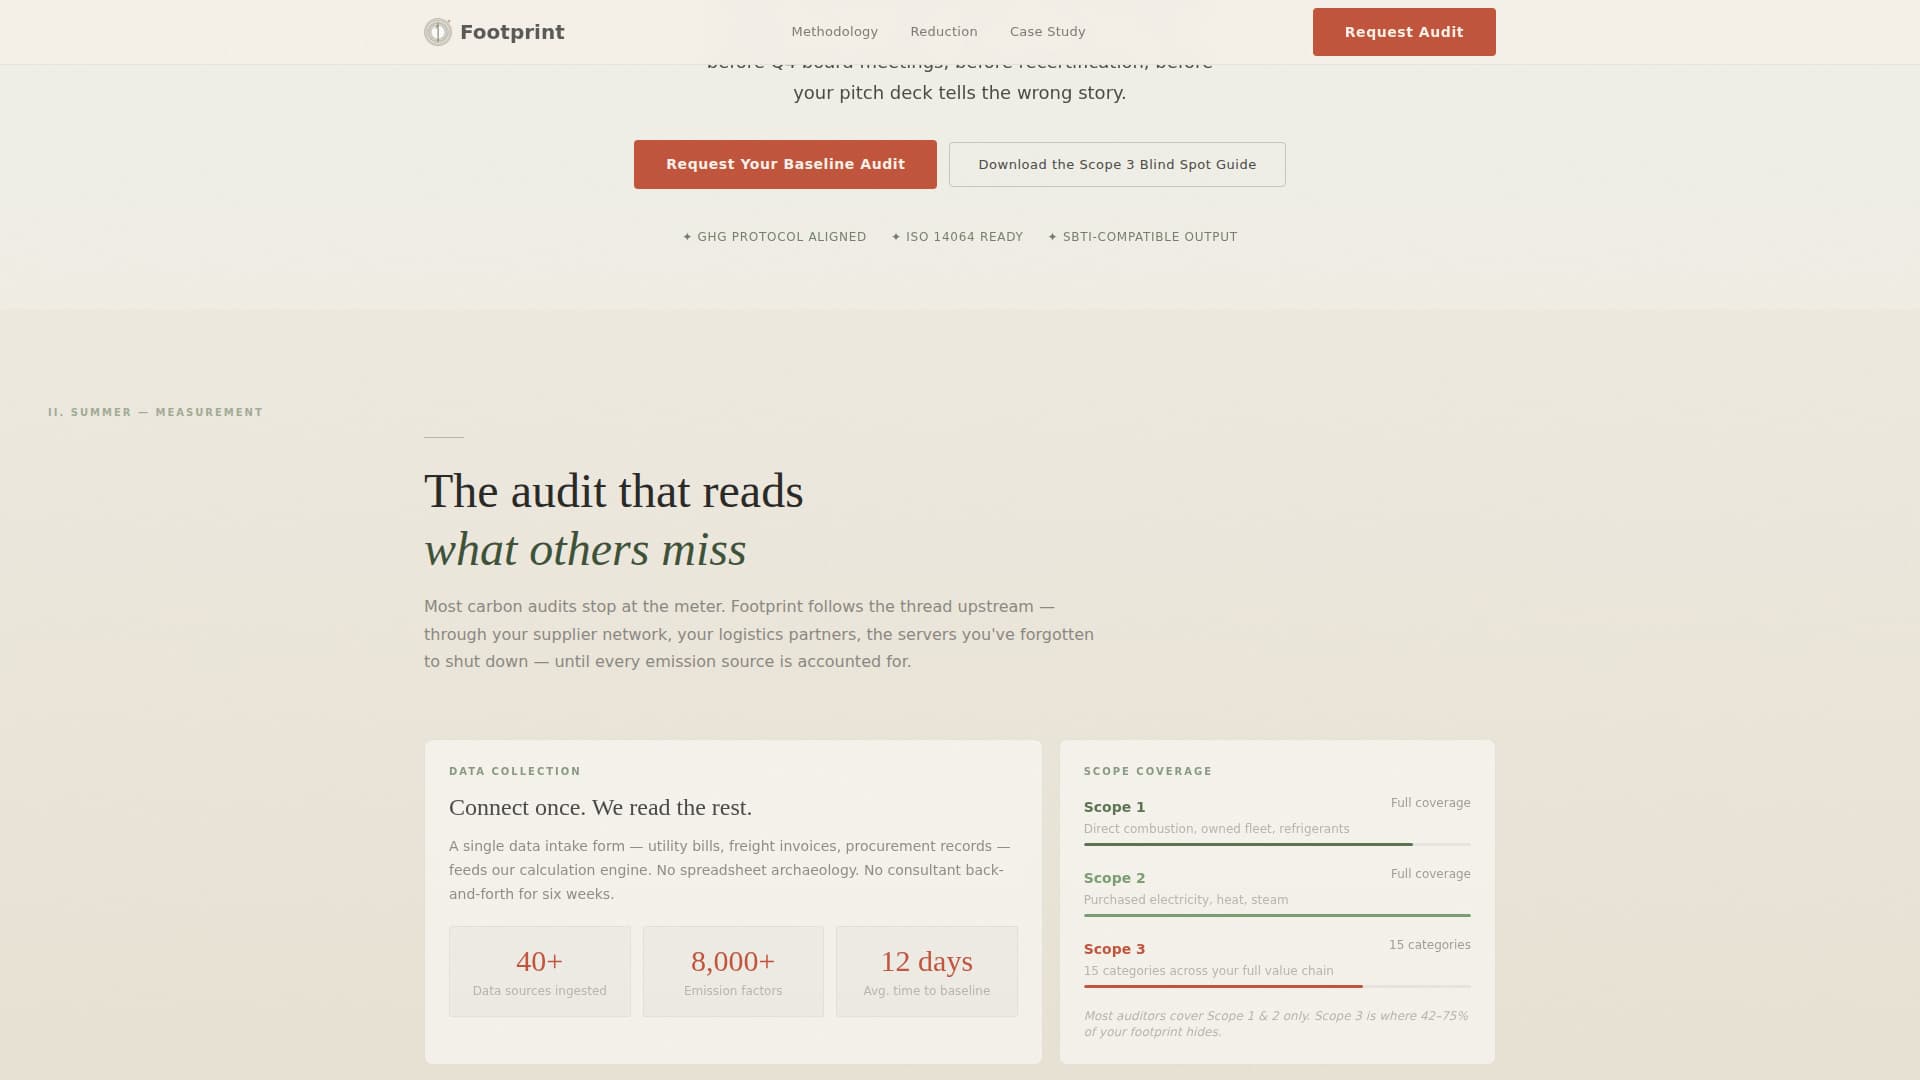Screen dimensions: 1920x1080
Task: Click Request Your Baseline Audit
Action: click(x=784, y=164)
